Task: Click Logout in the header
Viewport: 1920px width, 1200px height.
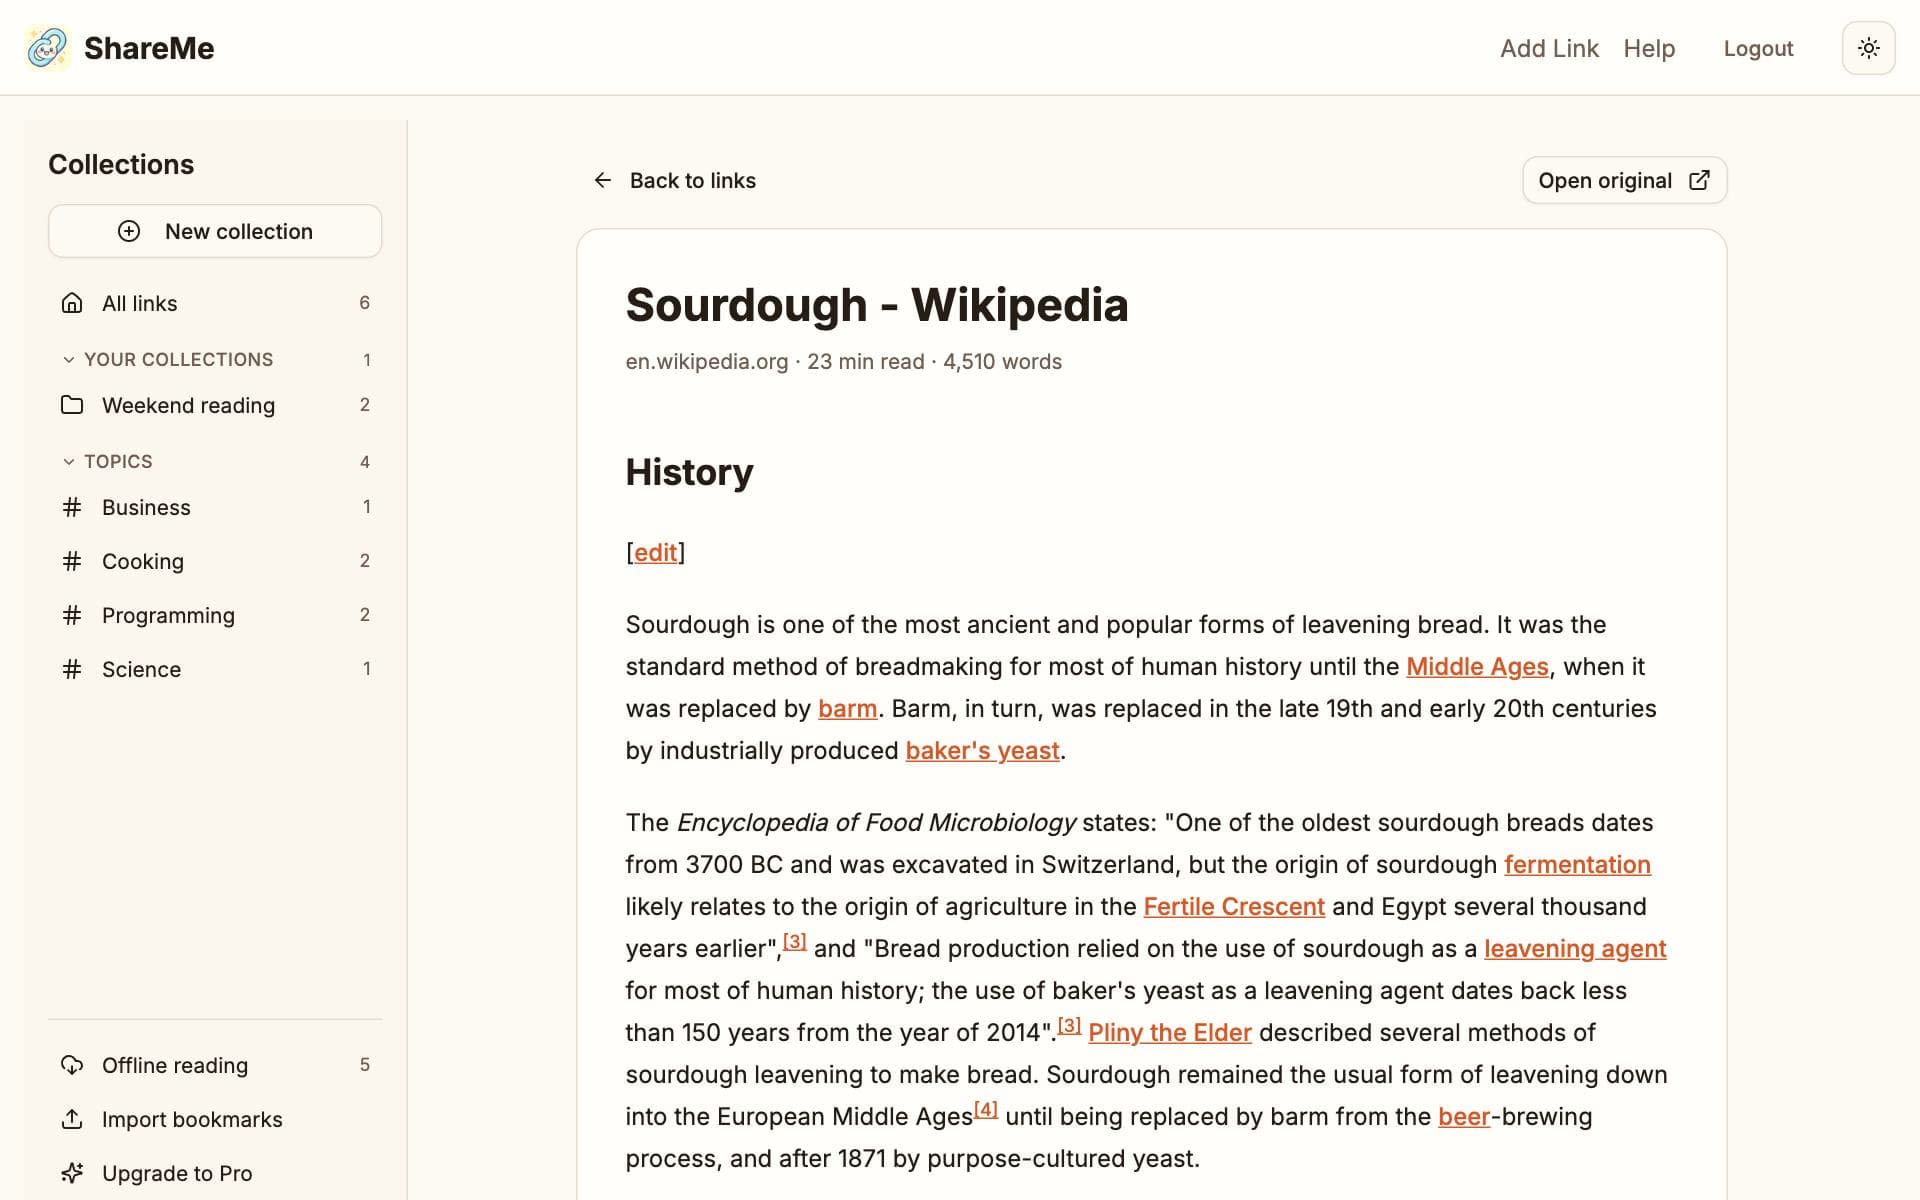Action: click(x=1758, y=48)
